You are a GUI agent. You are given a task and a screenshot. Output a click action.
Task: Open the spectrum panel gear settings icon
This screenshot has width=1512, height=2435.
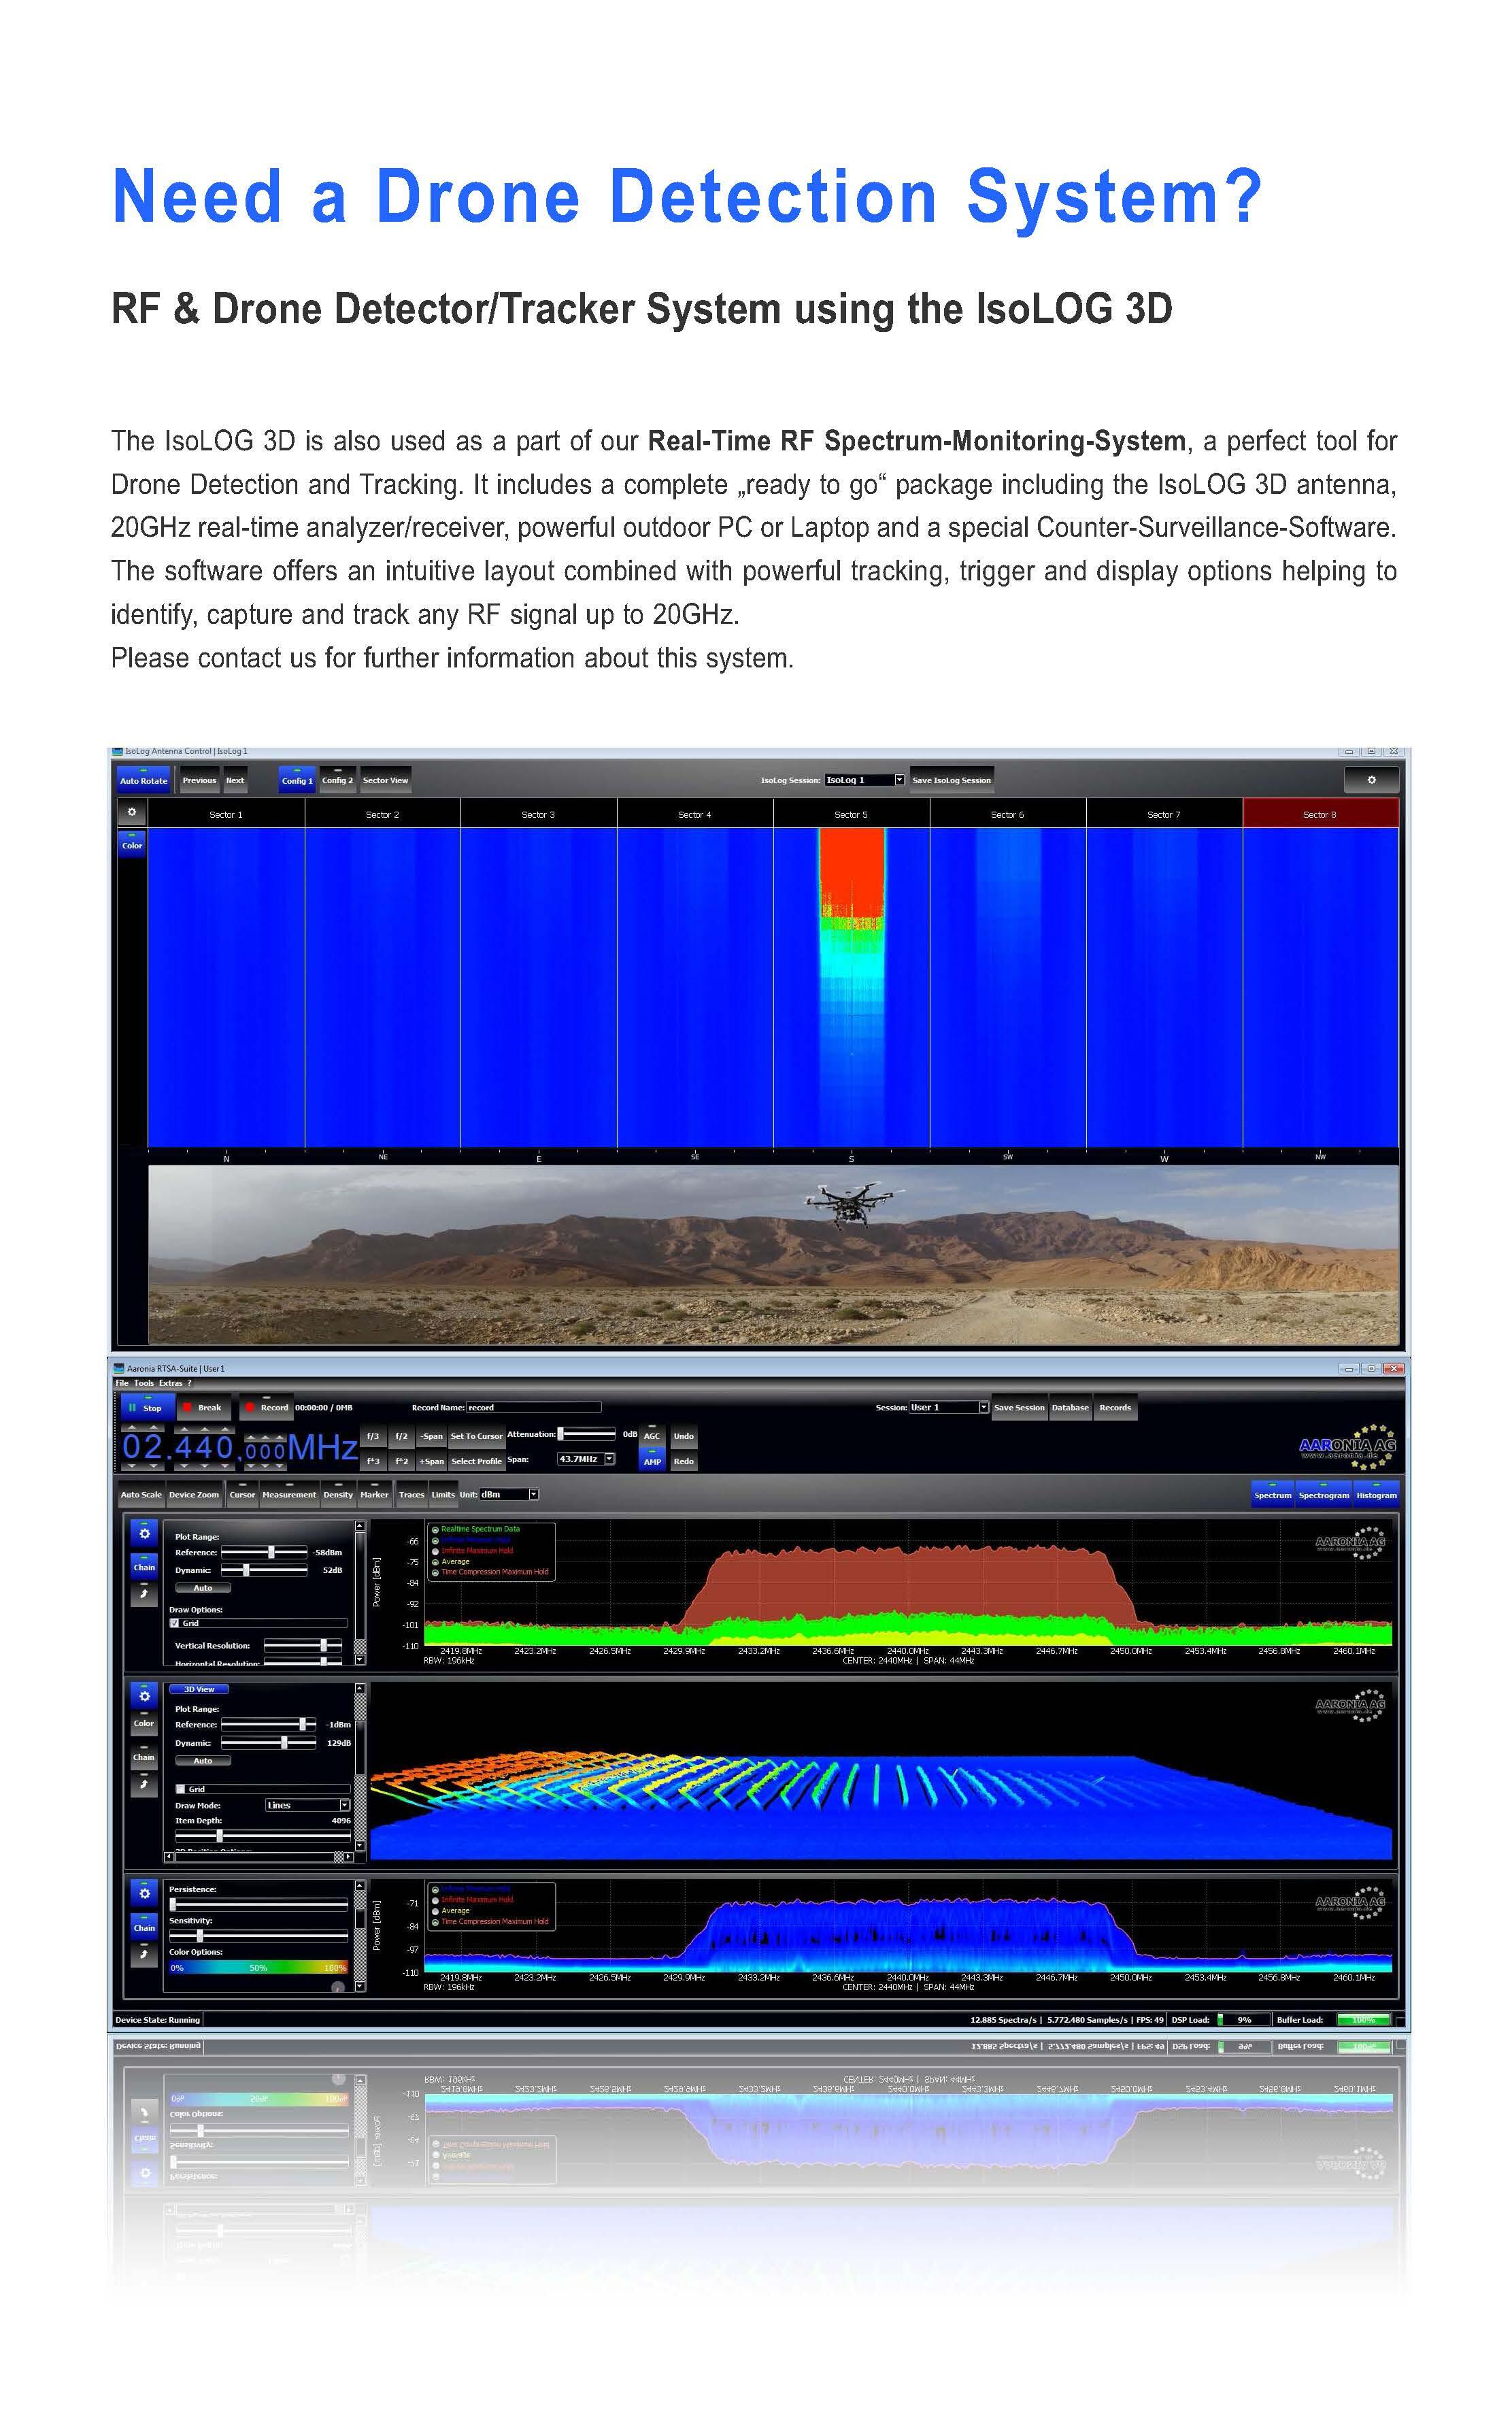[x=144, y=1533]
